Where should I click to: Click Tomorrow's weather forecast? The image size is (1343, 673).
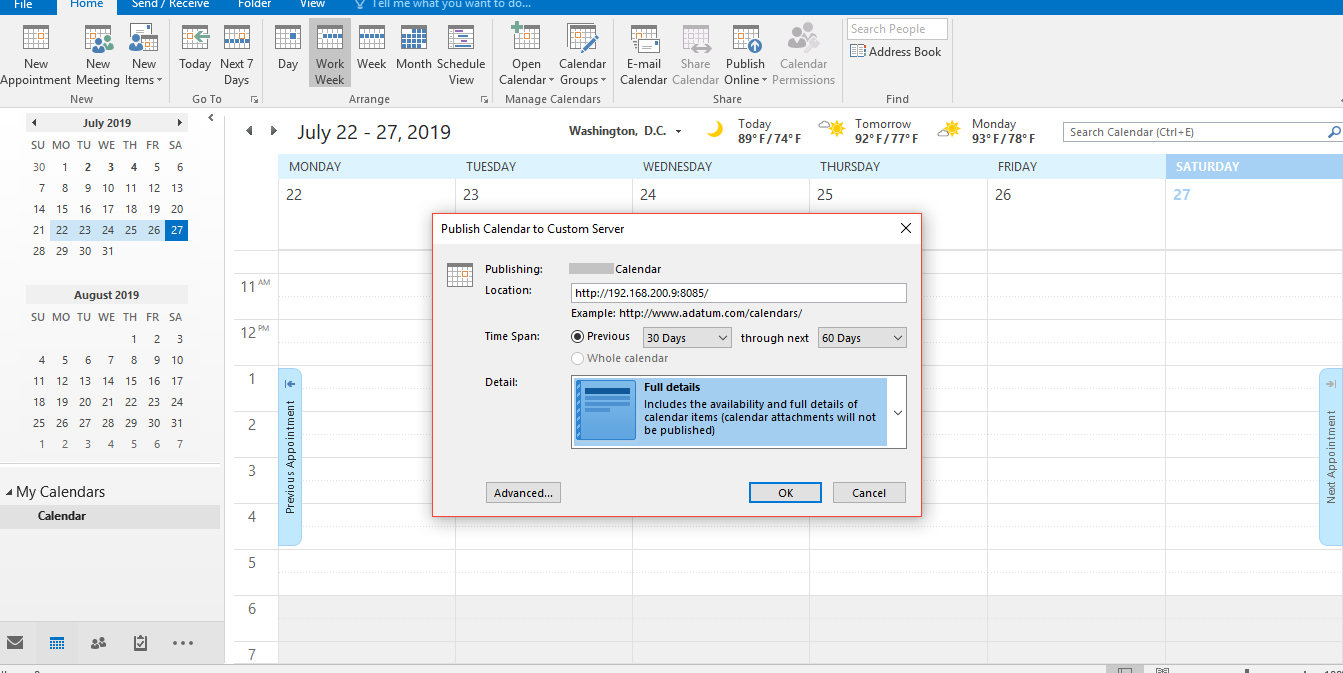(x=868, y=131)
